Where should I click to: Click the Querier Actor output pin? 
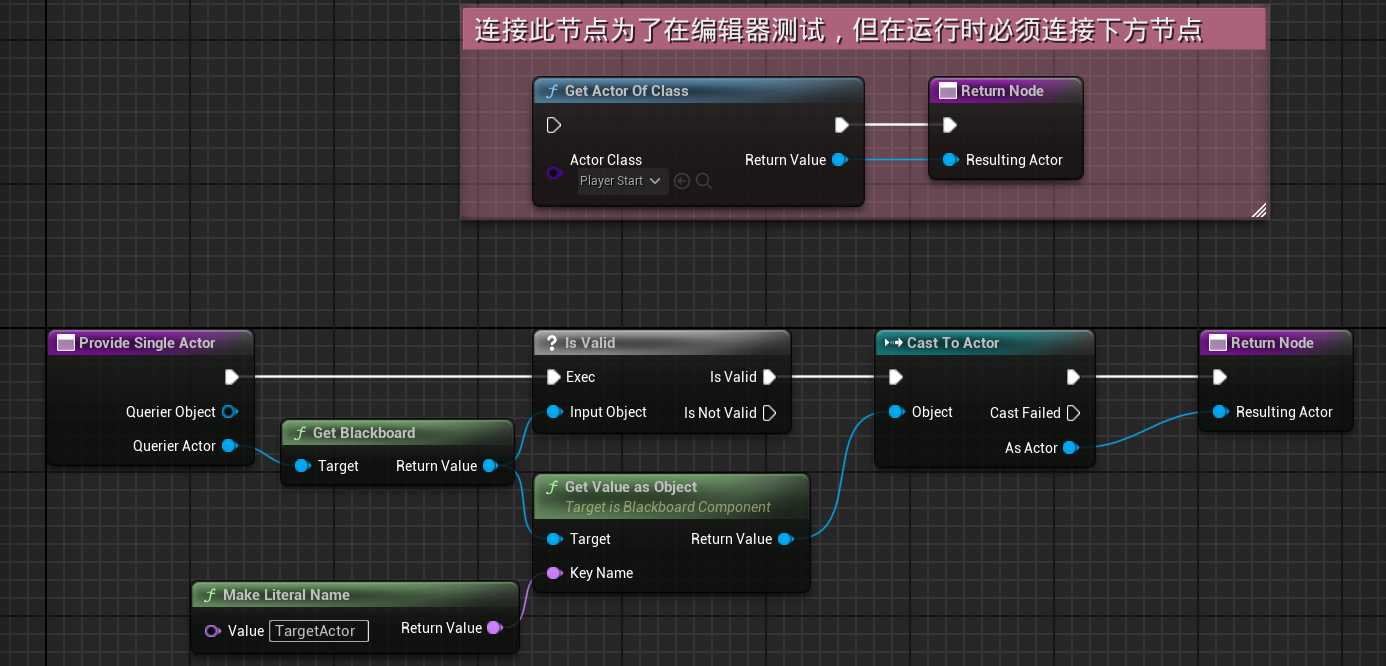[229, 446]
